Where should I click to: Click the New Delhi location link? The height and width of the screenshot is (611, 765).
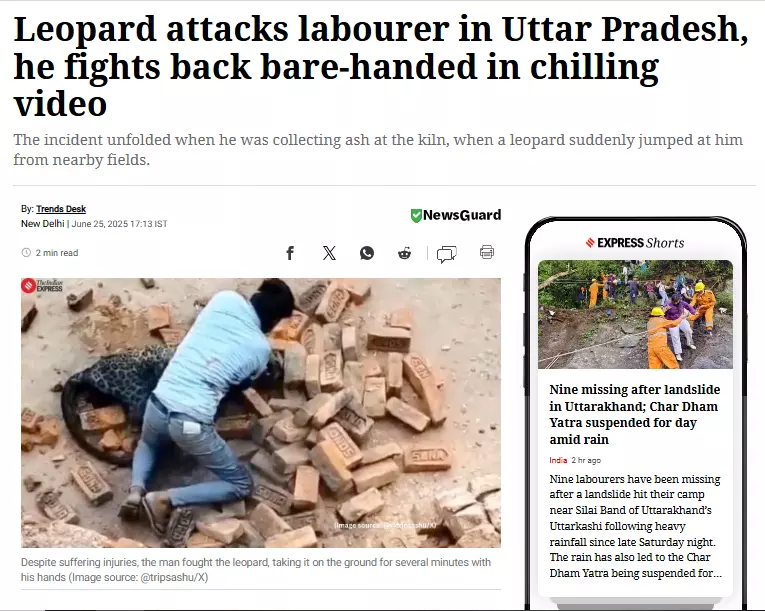pyautogui.click(x=42, y=224)
